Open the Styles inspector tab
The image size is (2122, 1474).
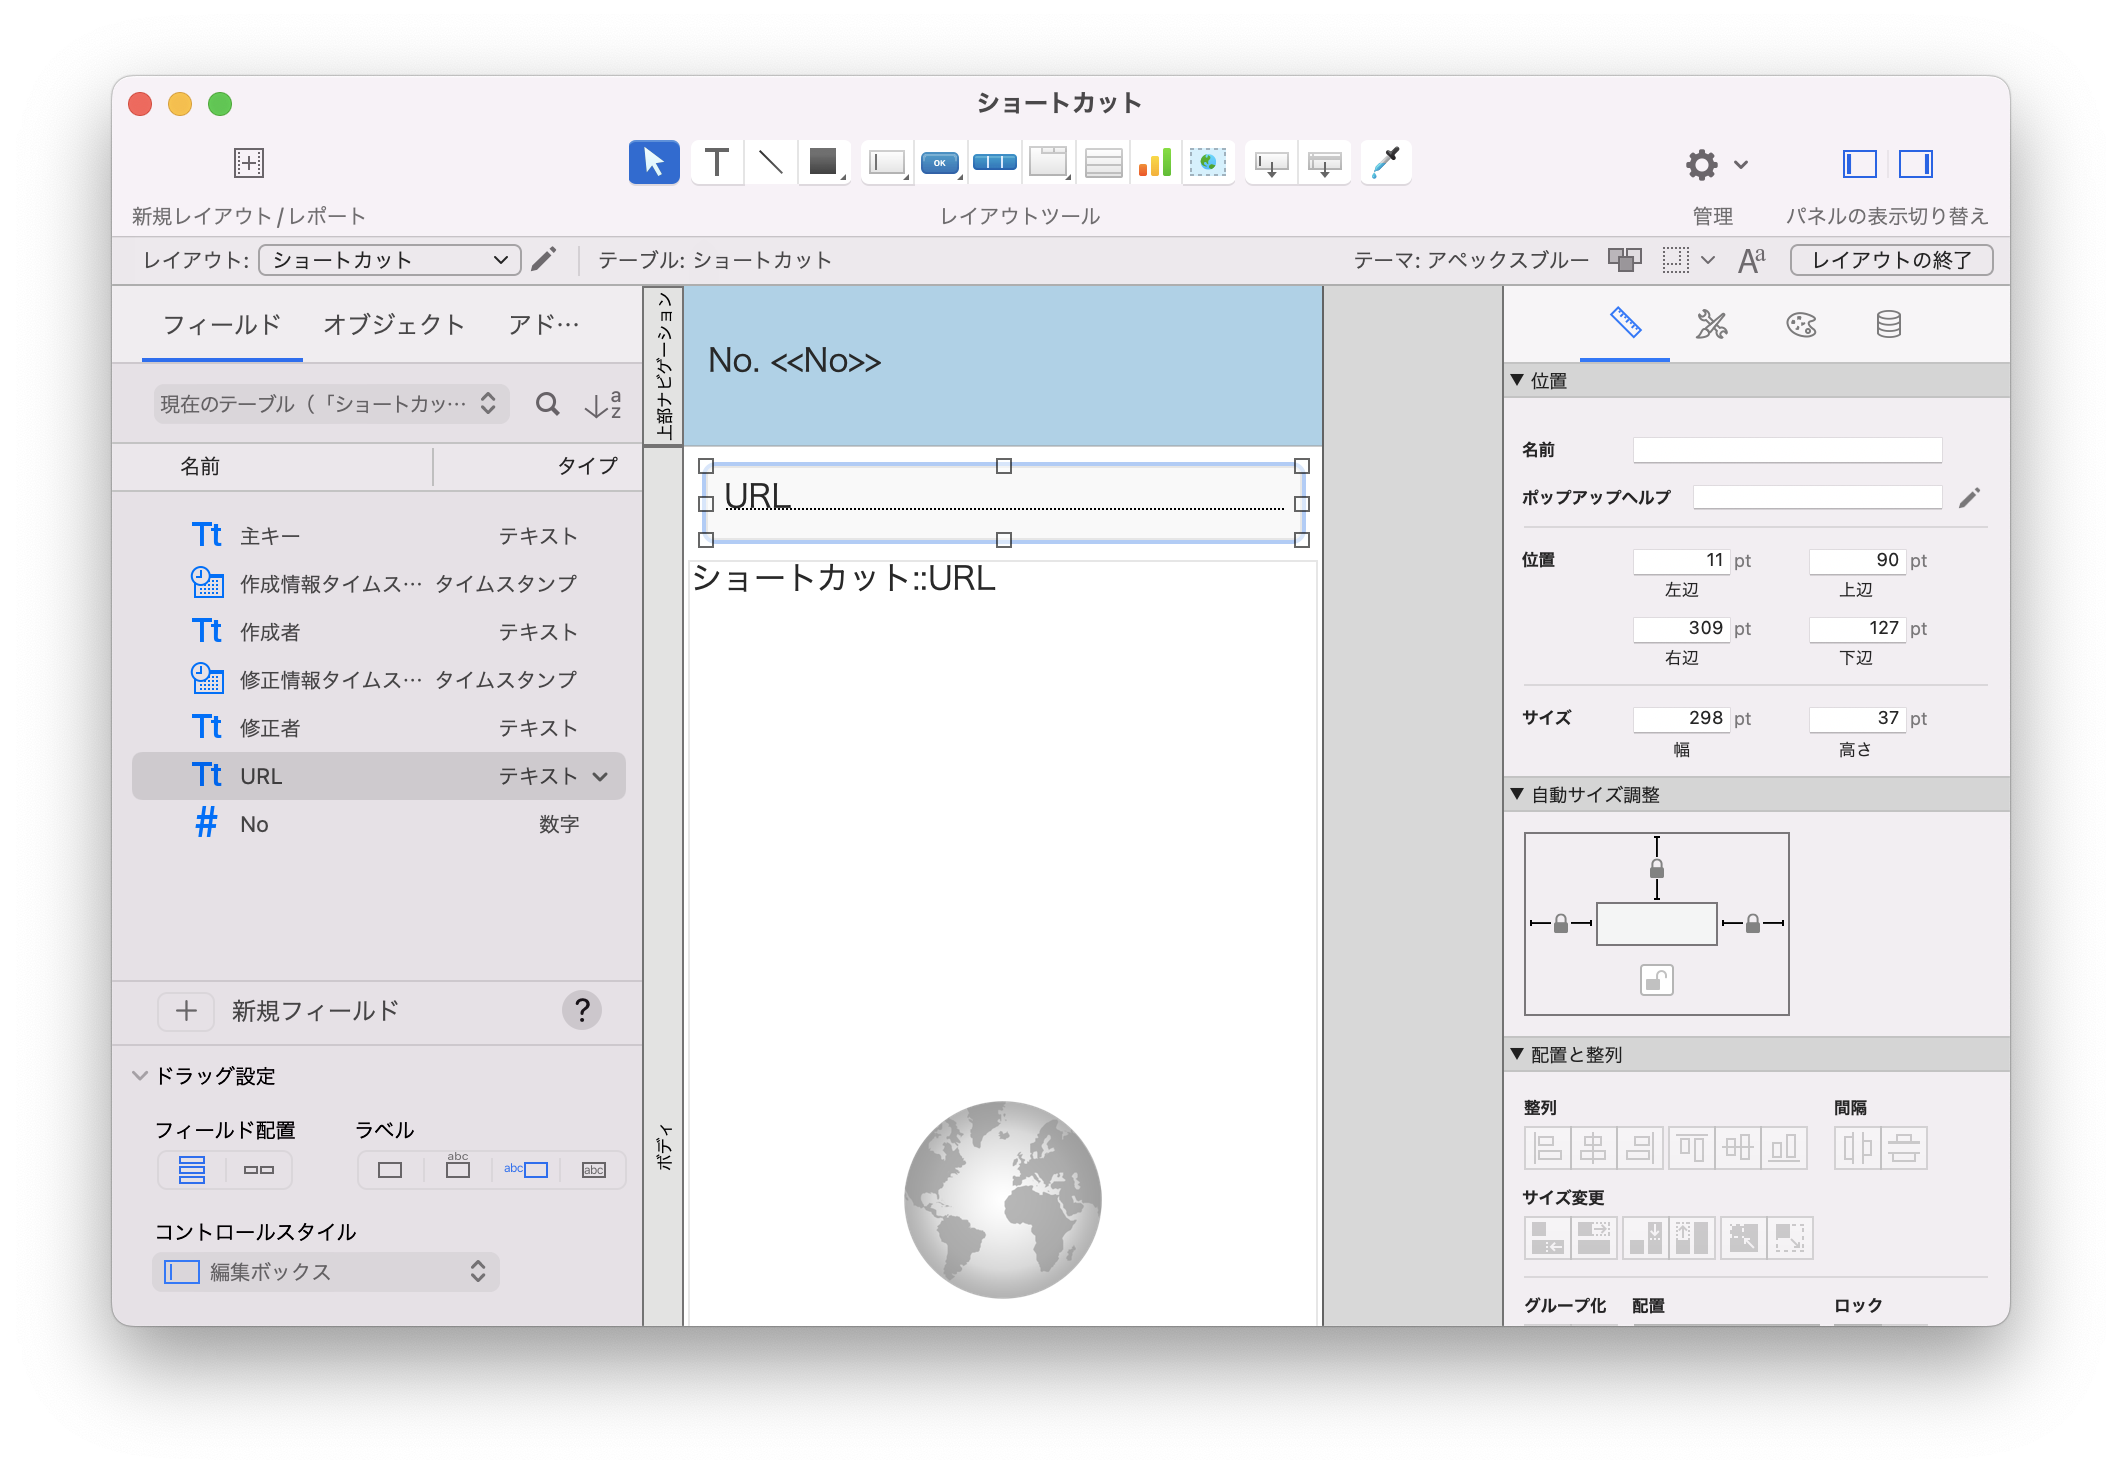pos(1712,324)
